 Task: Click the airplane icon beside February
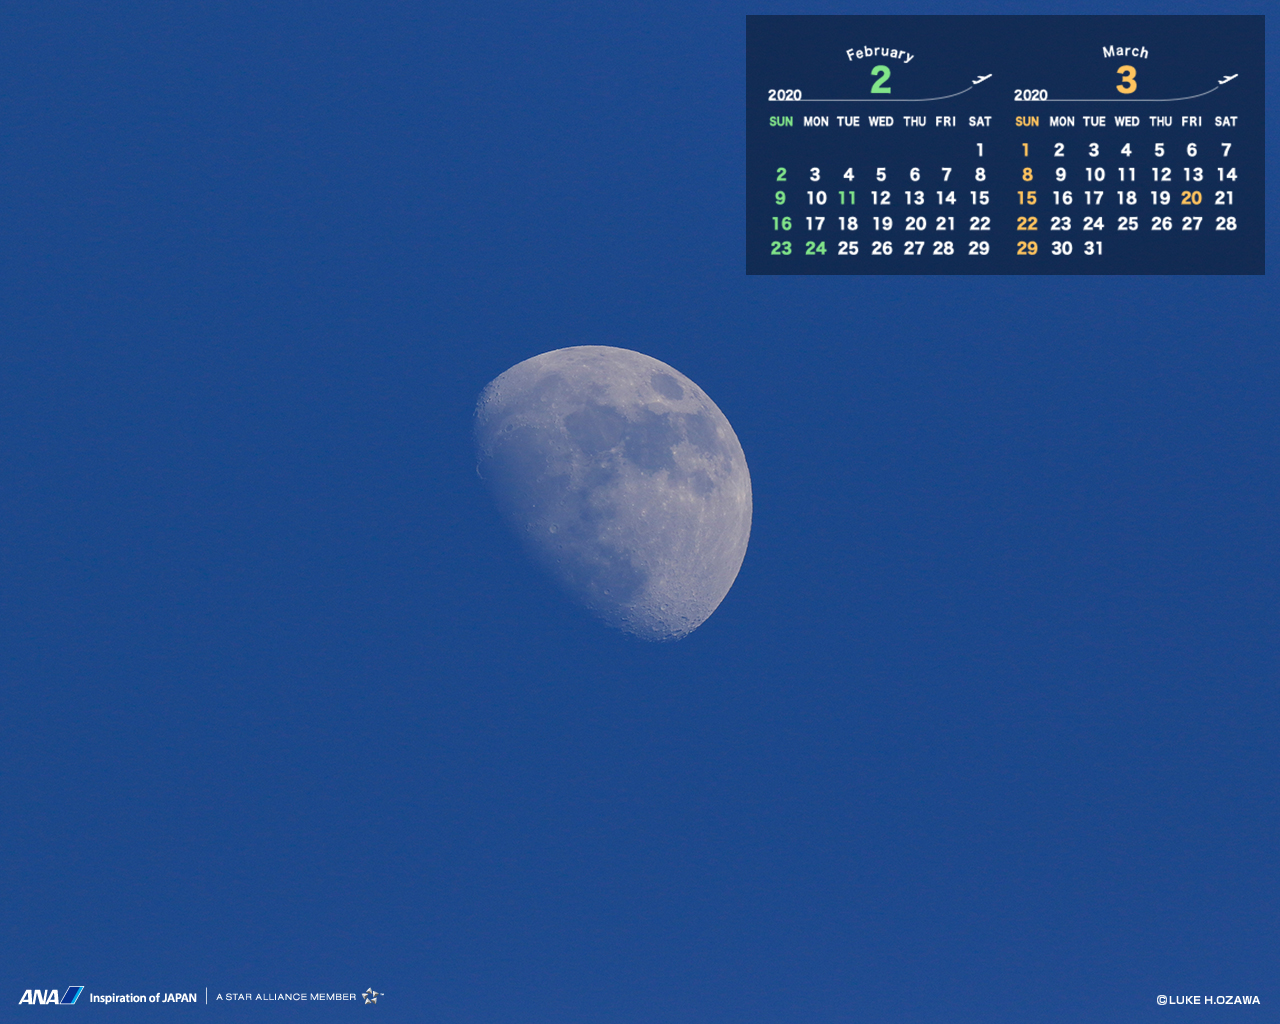(982, 79)
